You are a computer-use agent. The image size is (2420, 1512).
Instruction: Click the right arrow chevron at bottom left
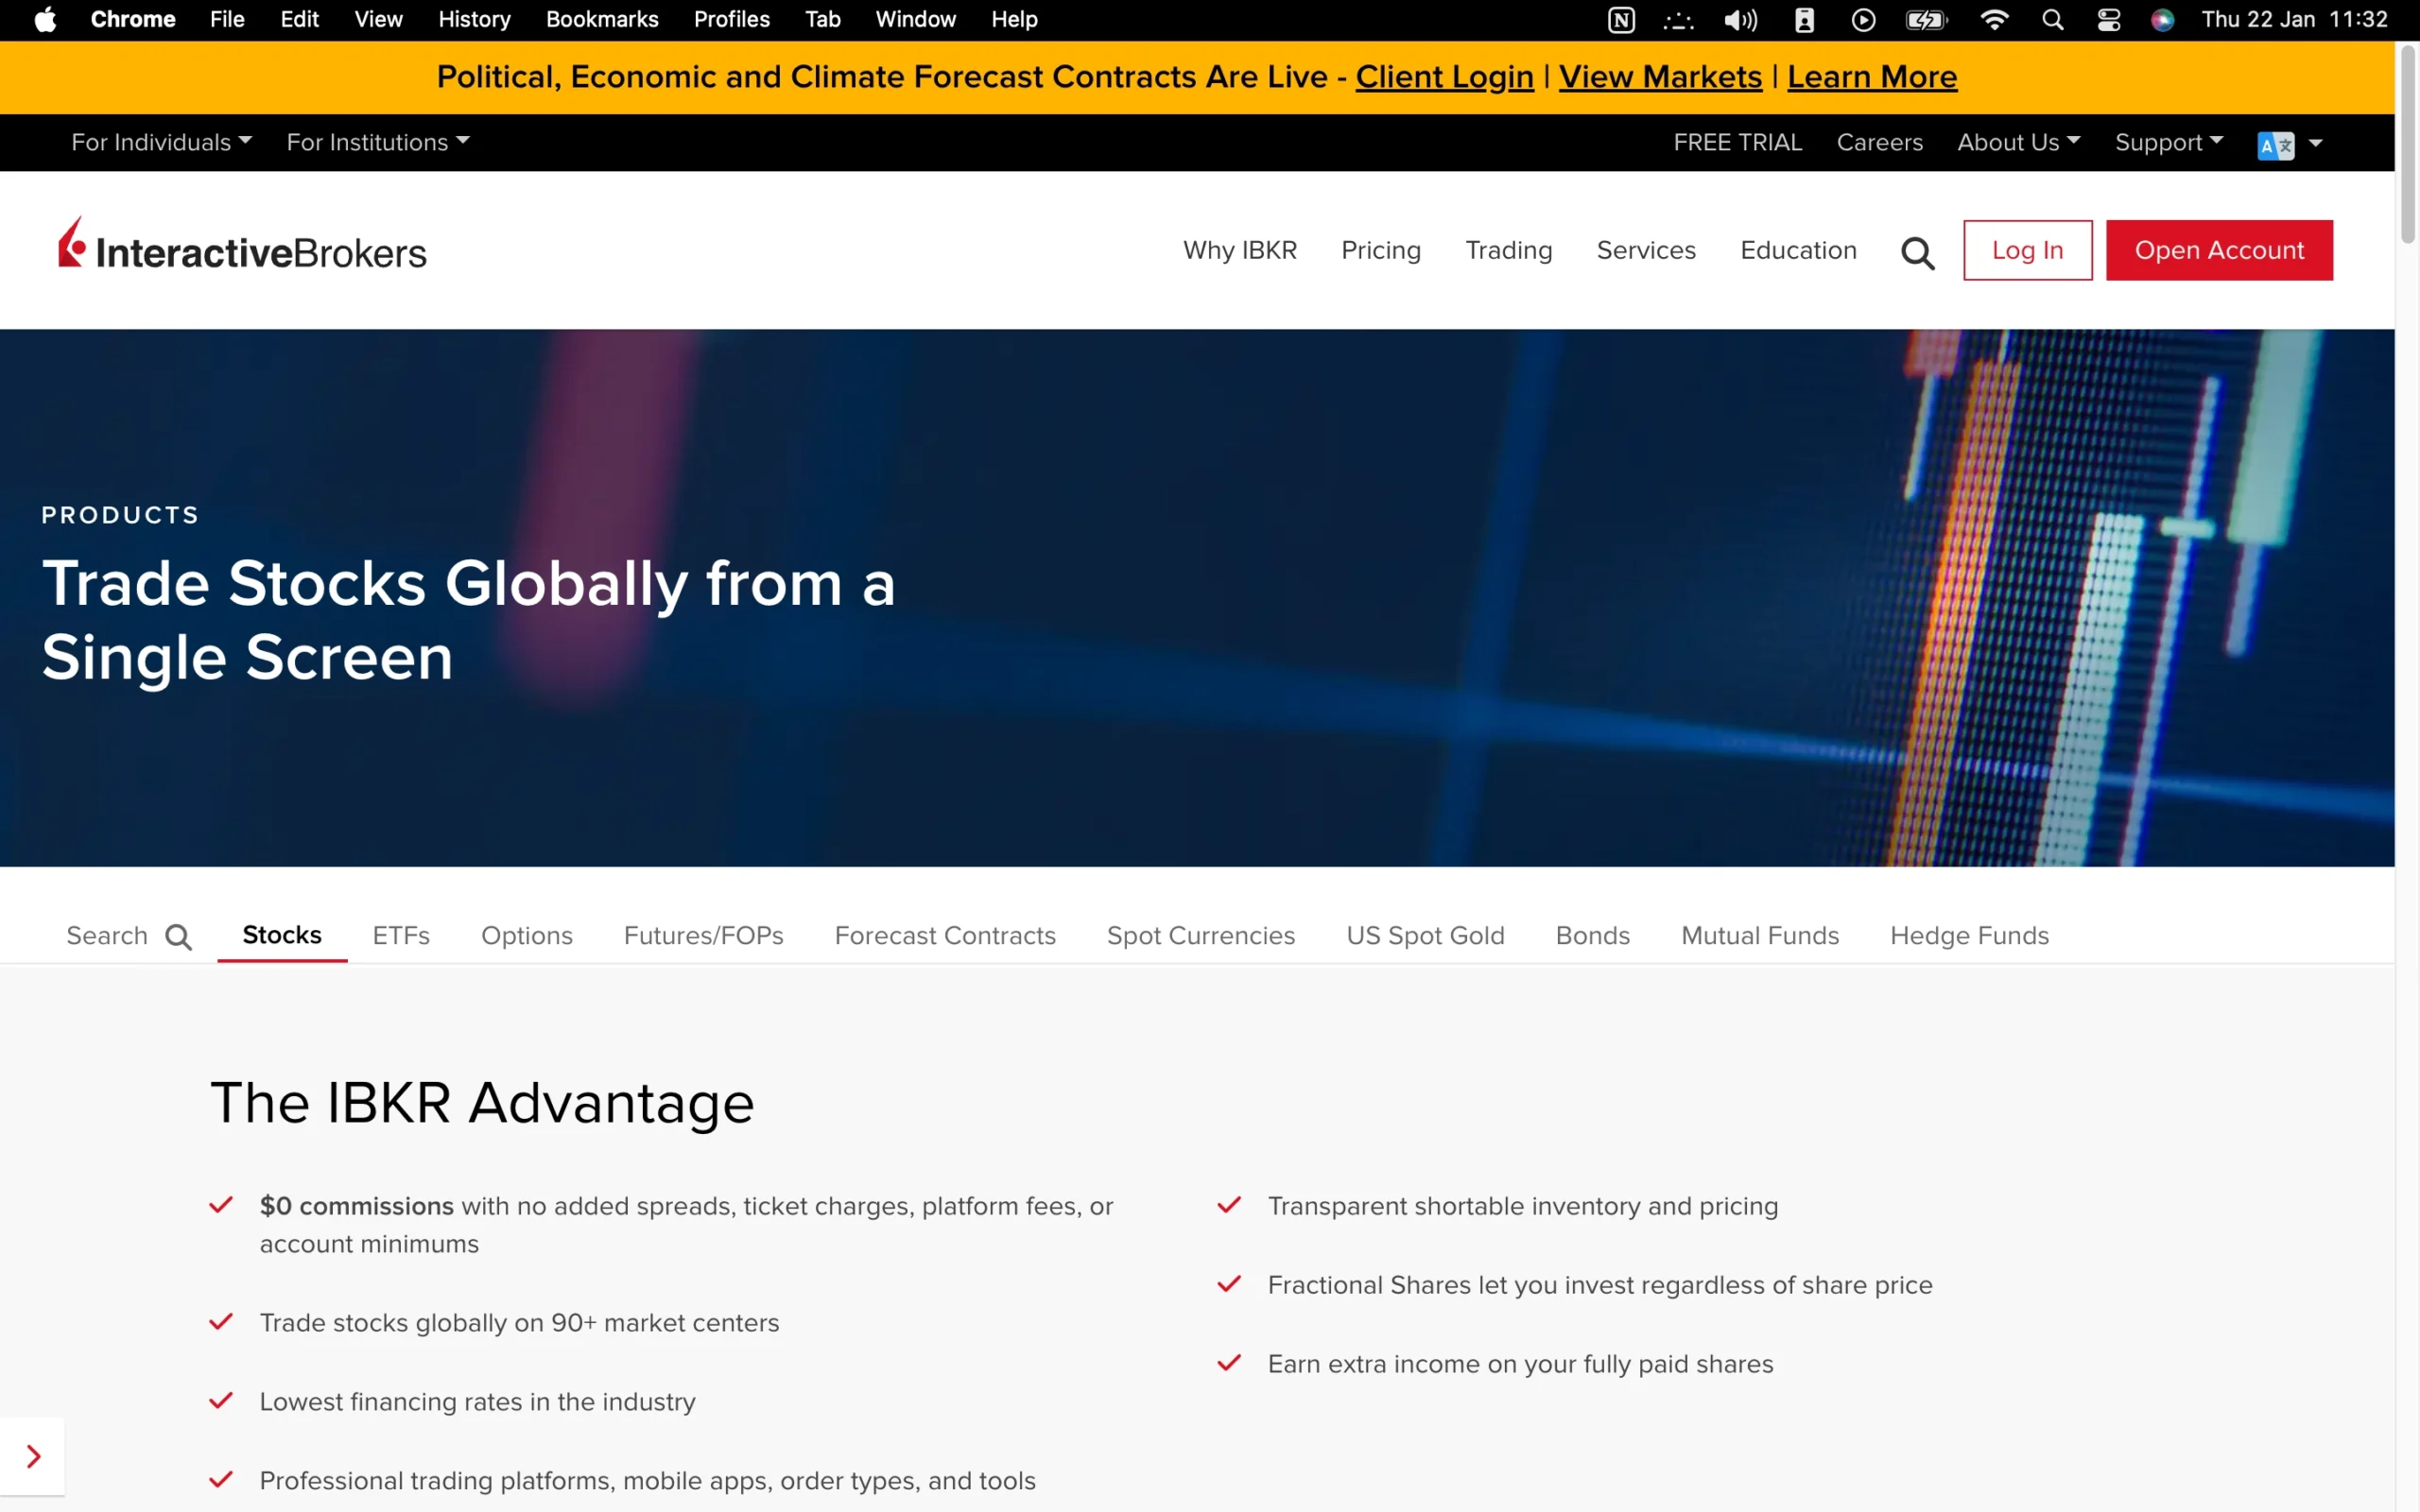point(33,1456)
